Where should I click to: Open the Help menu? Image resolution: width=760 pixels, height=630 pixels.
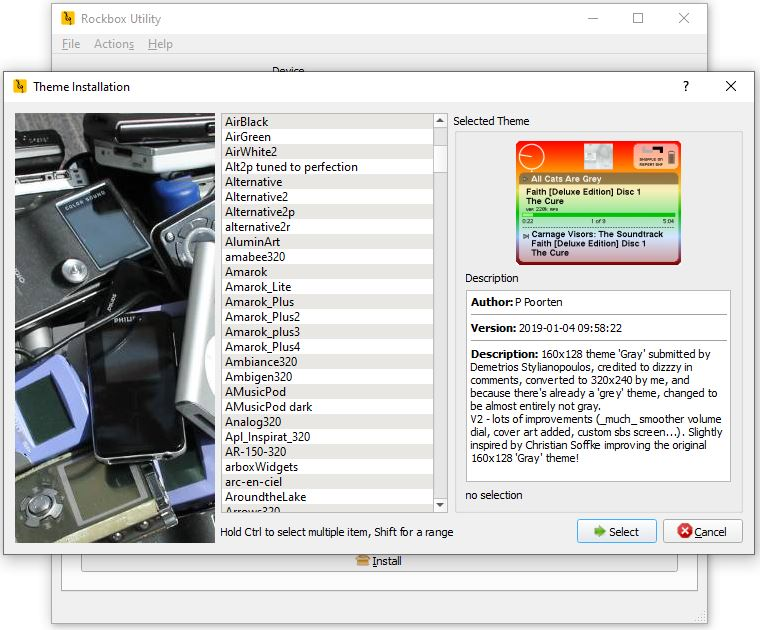(x=160, y=44)
